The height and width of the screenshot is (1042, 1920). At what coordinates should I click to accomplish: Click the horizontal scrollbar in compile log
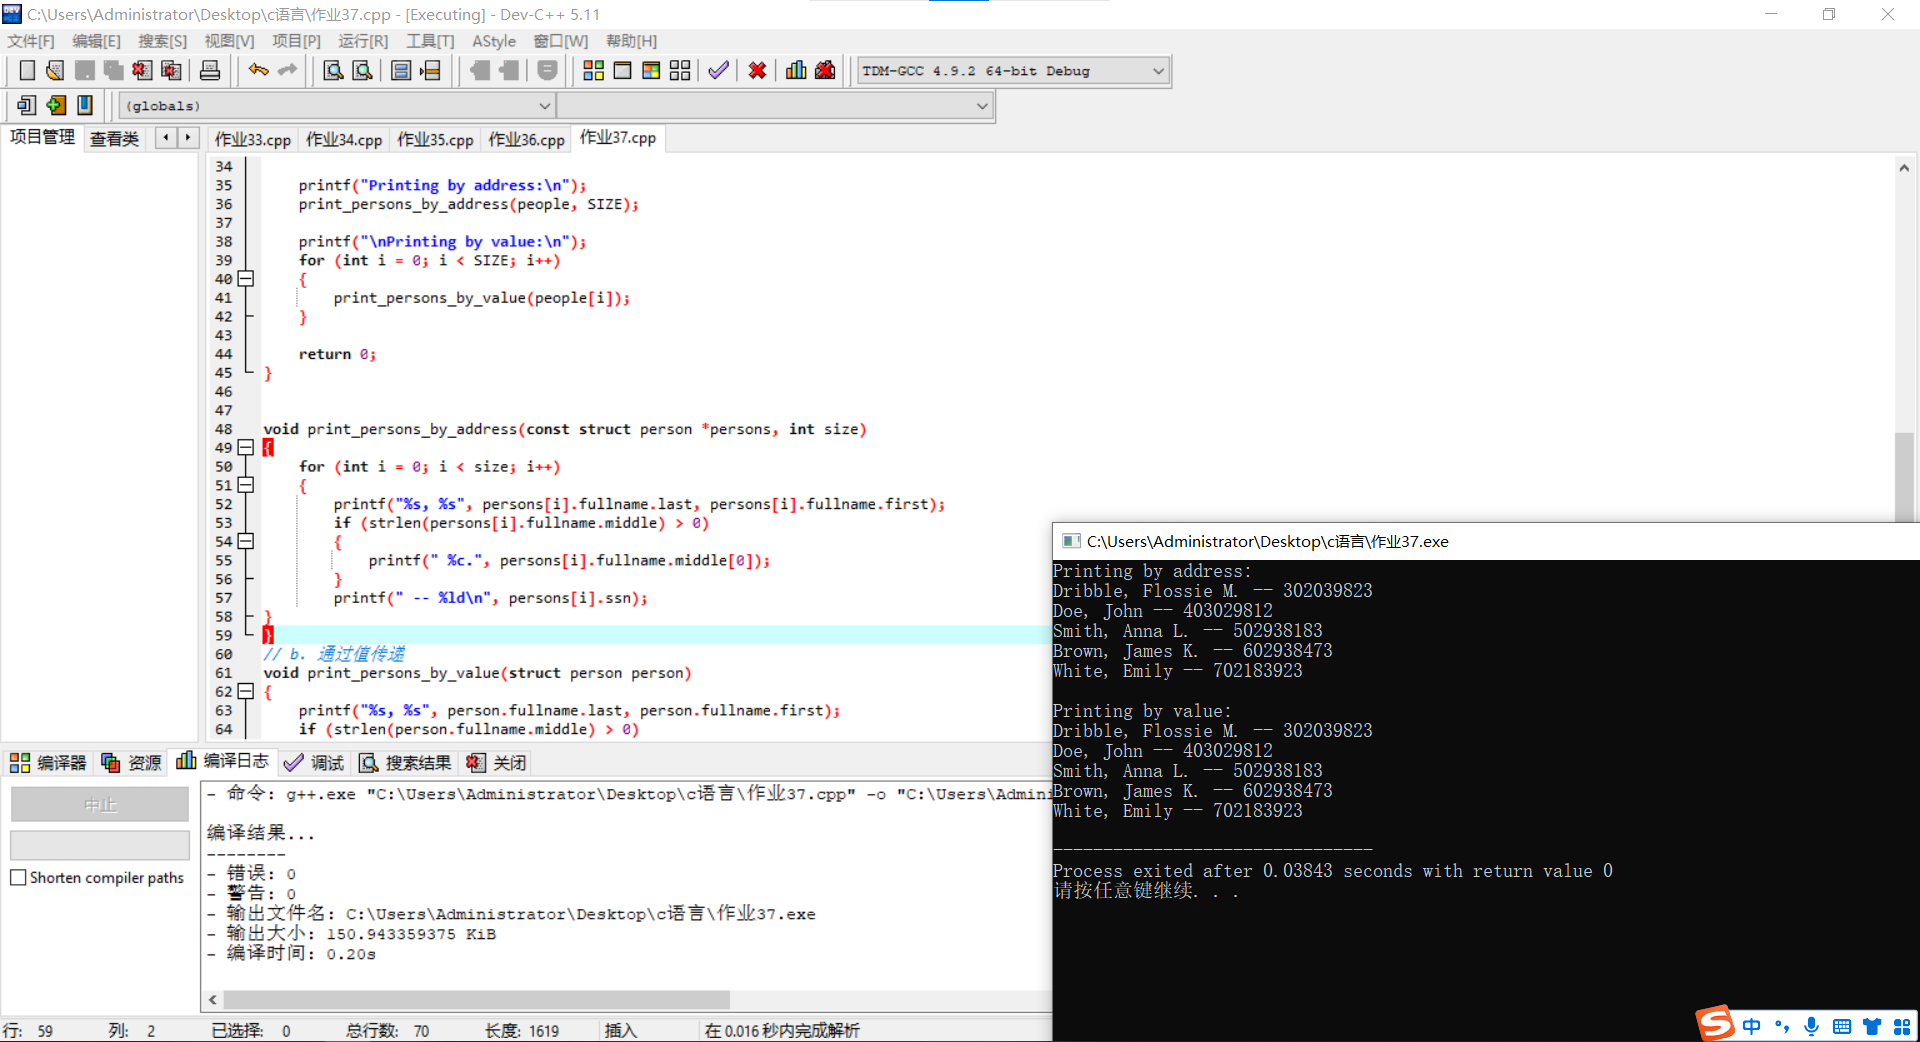pos(476,1000)
